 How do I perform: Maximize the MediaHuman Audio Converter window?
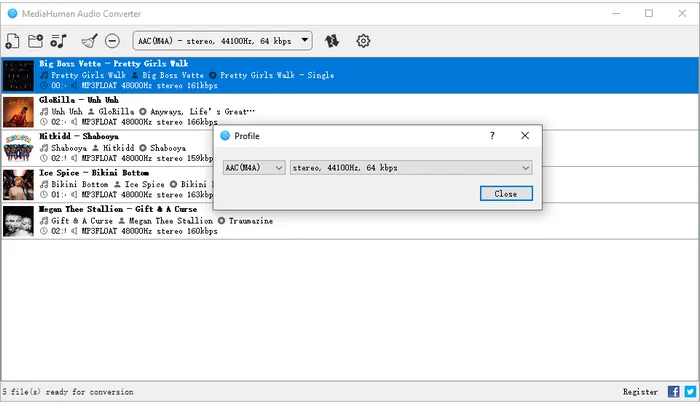[x=649, y=13]
